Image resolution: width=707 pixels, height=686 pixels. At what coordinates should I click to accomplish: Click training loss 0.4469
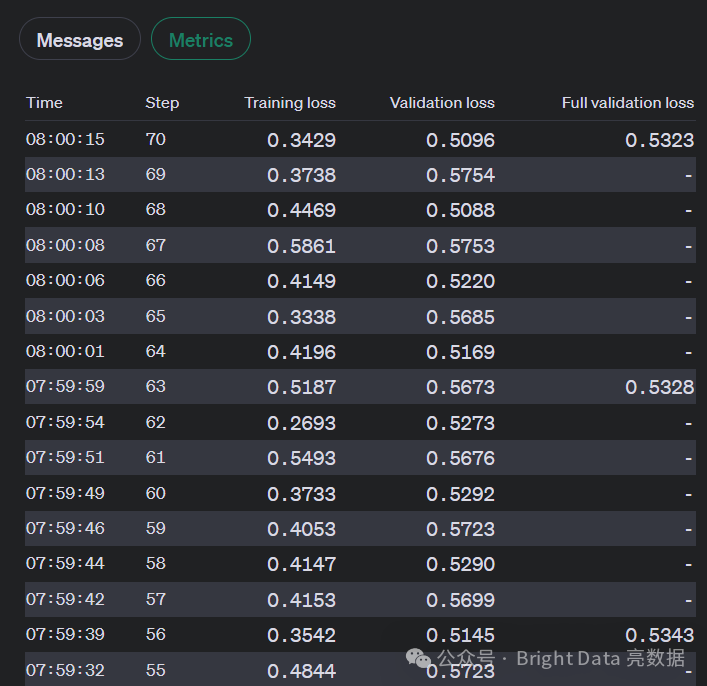(x=301, y=211)
